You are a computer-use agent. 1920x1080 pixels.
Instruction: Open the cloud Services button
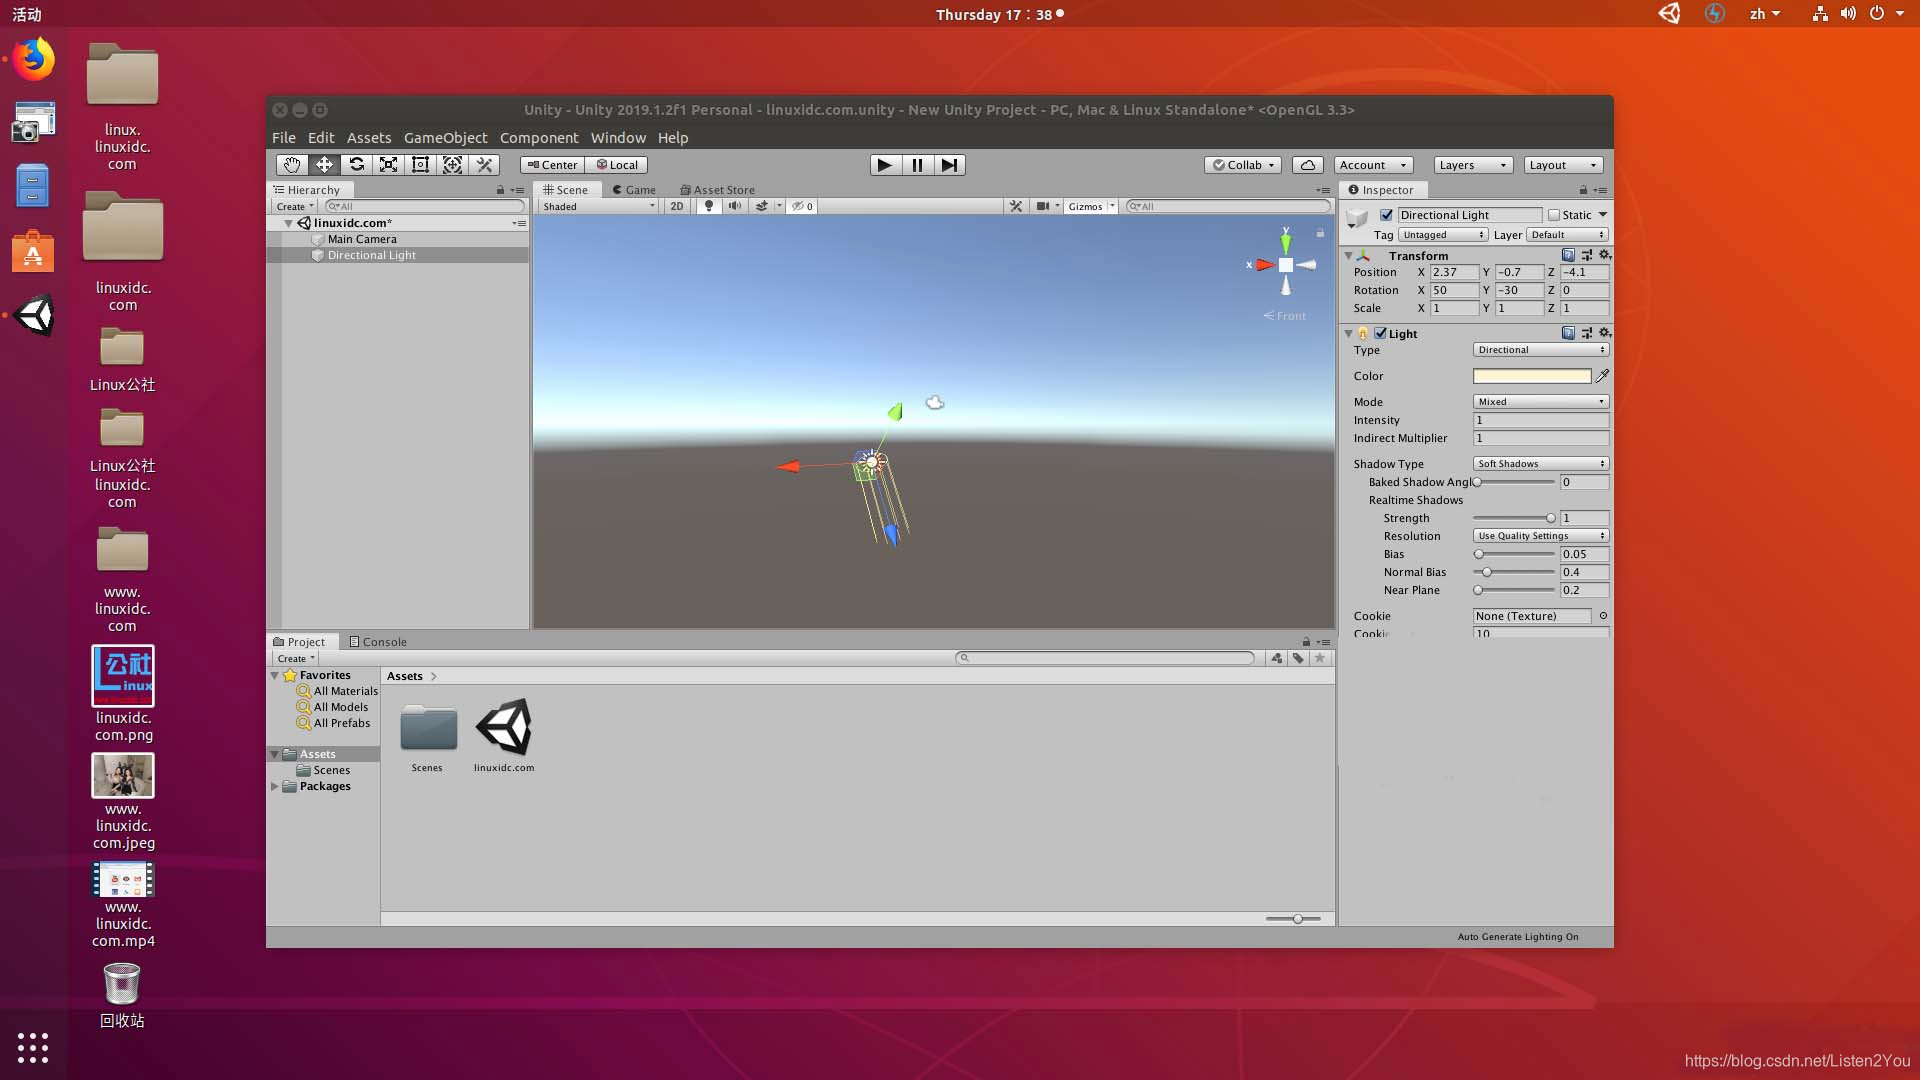coord(1307,165)
